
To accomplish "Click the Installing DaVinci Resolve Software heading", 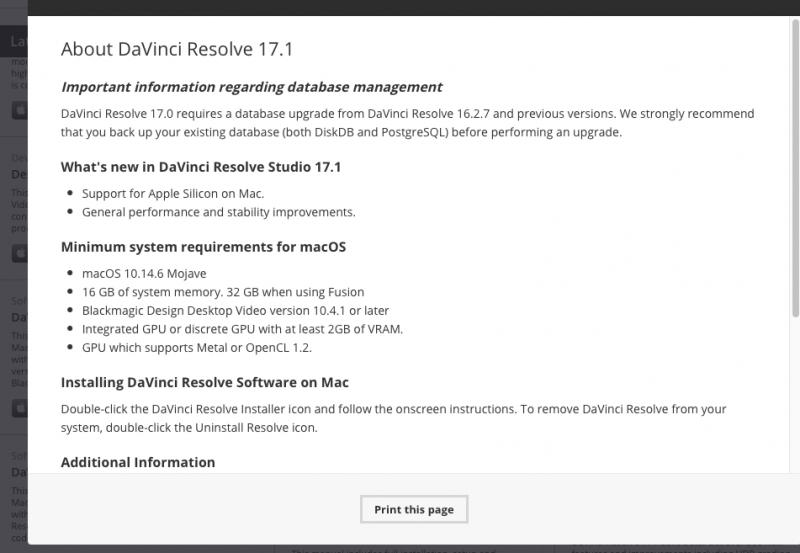I will [x=205, y=382].
